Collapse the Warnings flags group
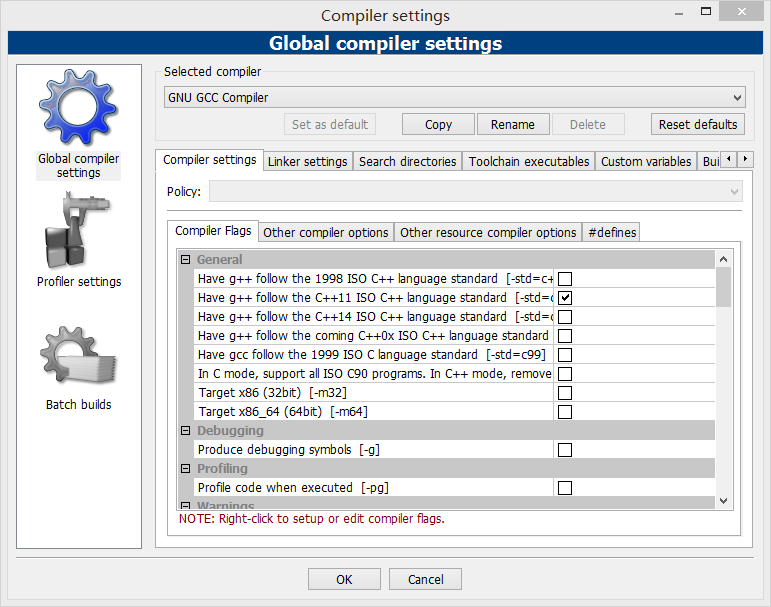The height and width of the screenshot is (607, 771). 185,505
